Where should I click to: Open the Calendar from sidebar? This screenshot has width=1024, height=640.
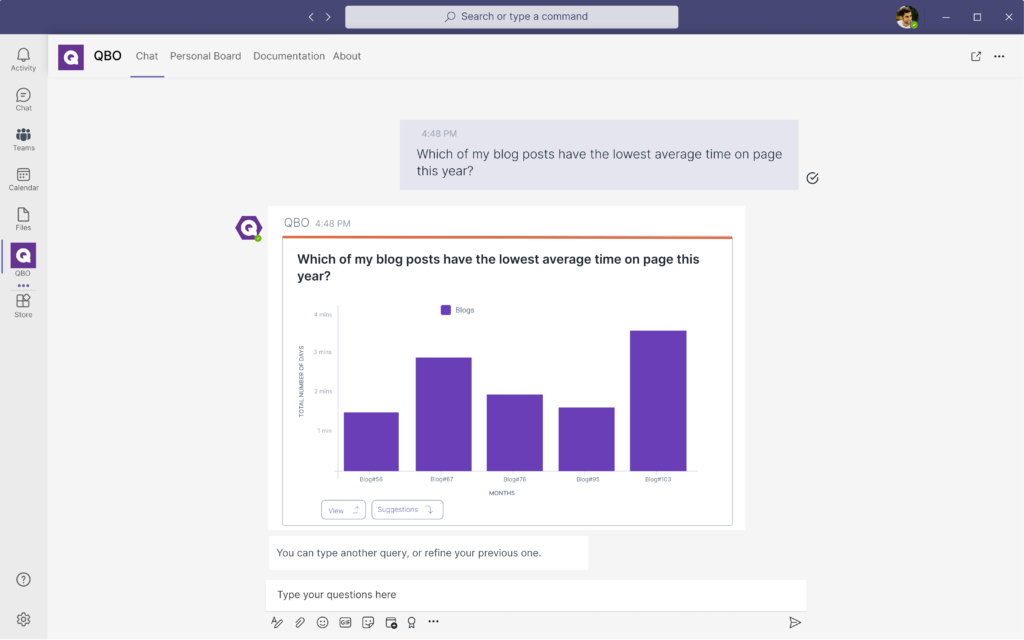point(23,178)
